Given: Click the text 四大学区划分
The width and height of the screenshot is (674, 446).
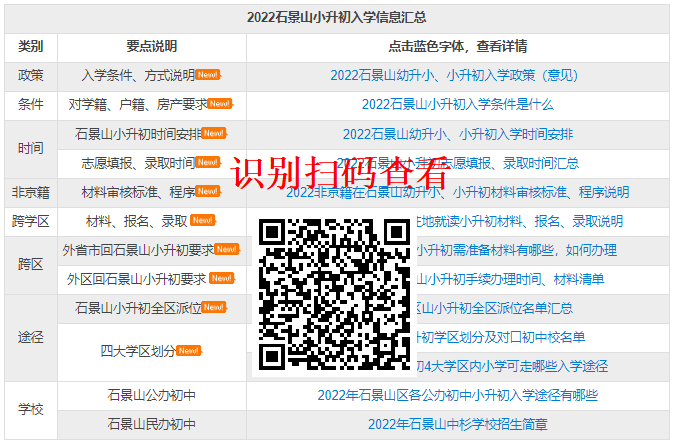Looking at the screenshot, I should click(x=138, y=351).
